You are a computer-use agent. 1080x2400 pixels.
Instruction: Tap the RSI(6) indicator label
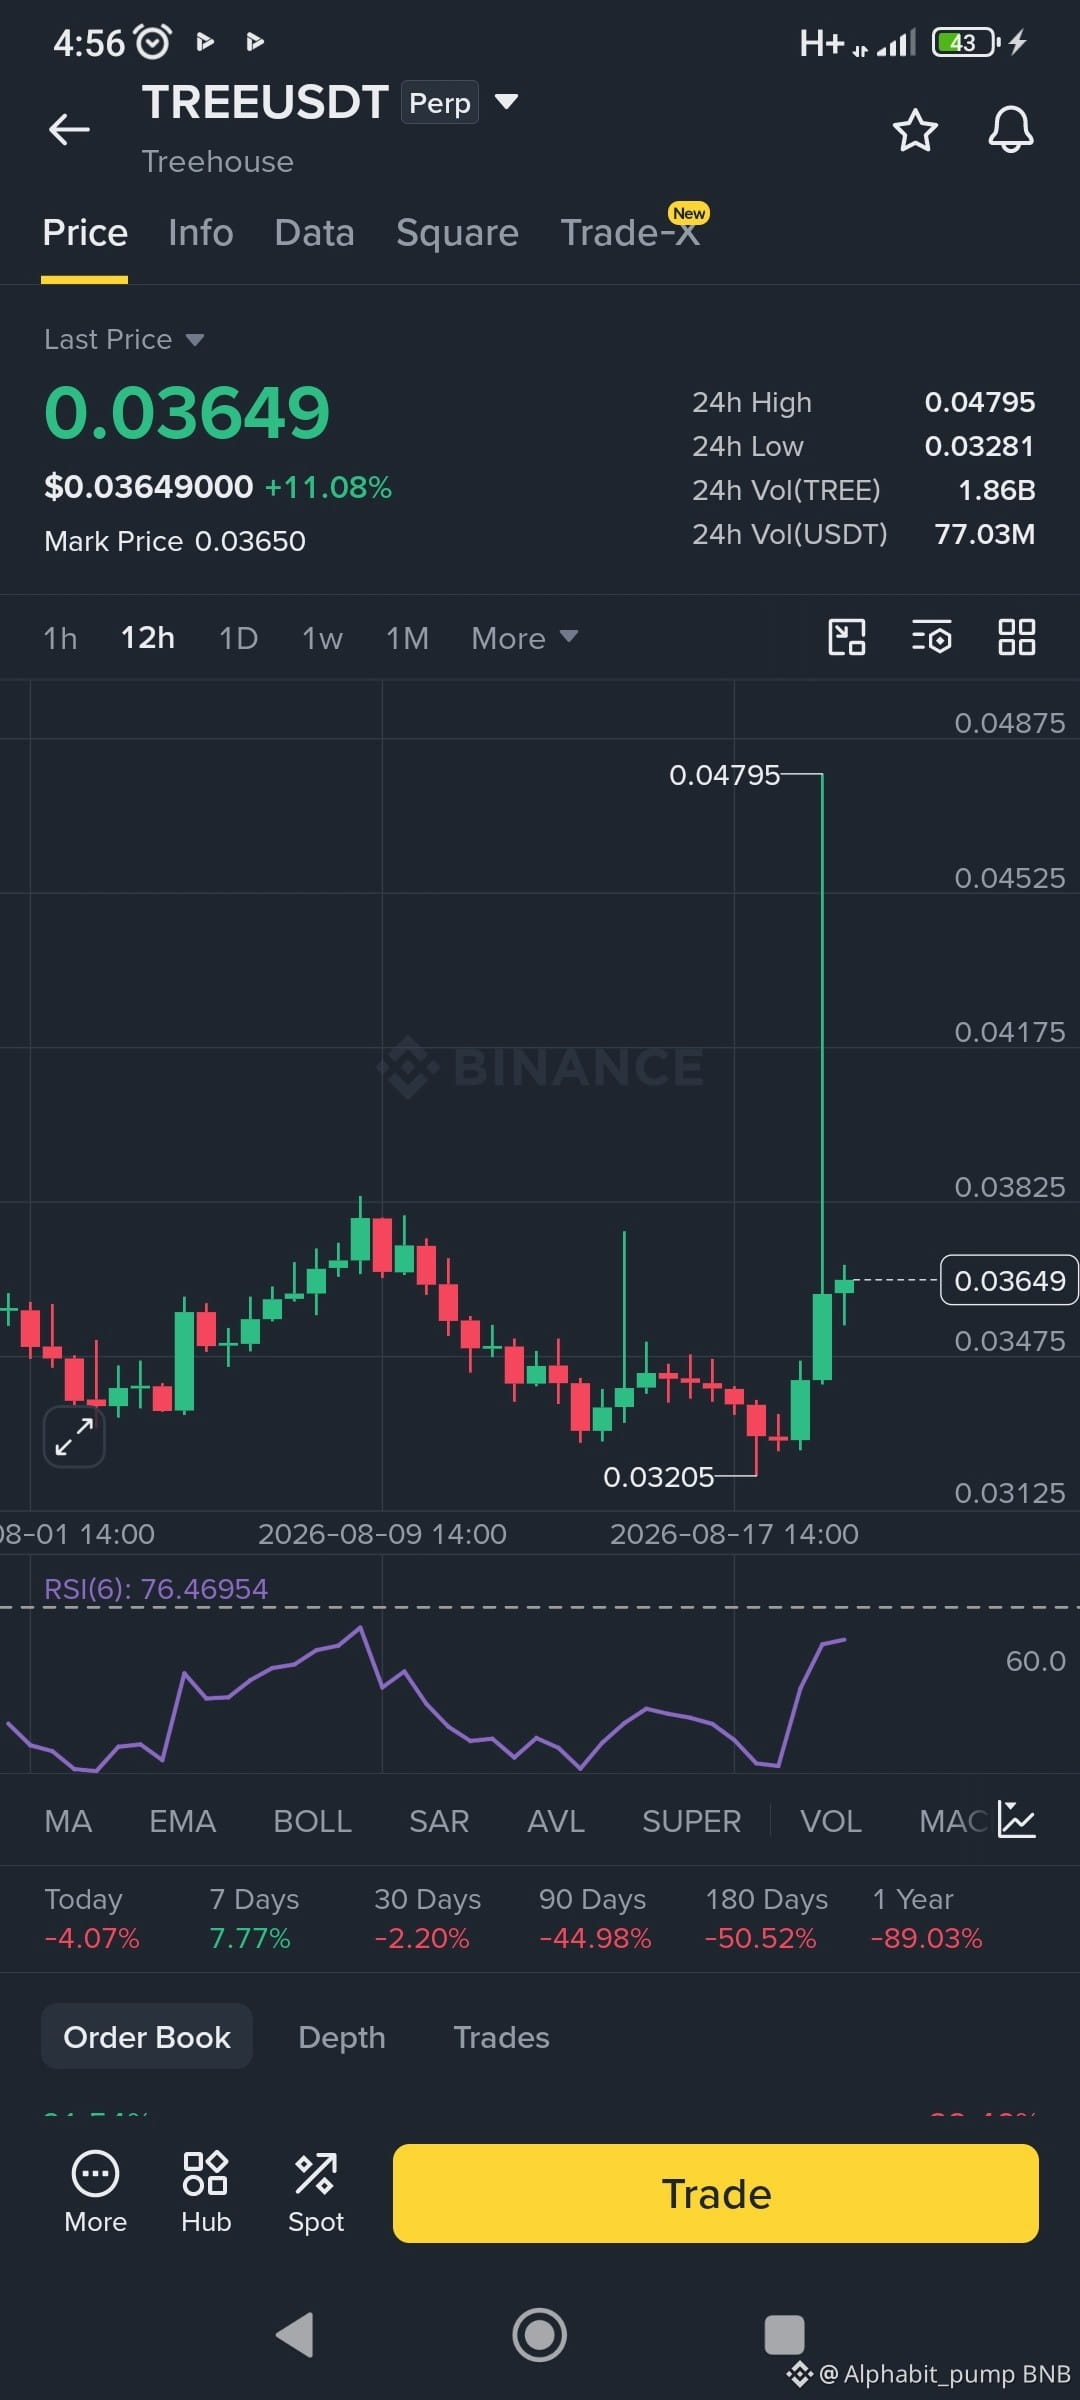click(156, 1589)
